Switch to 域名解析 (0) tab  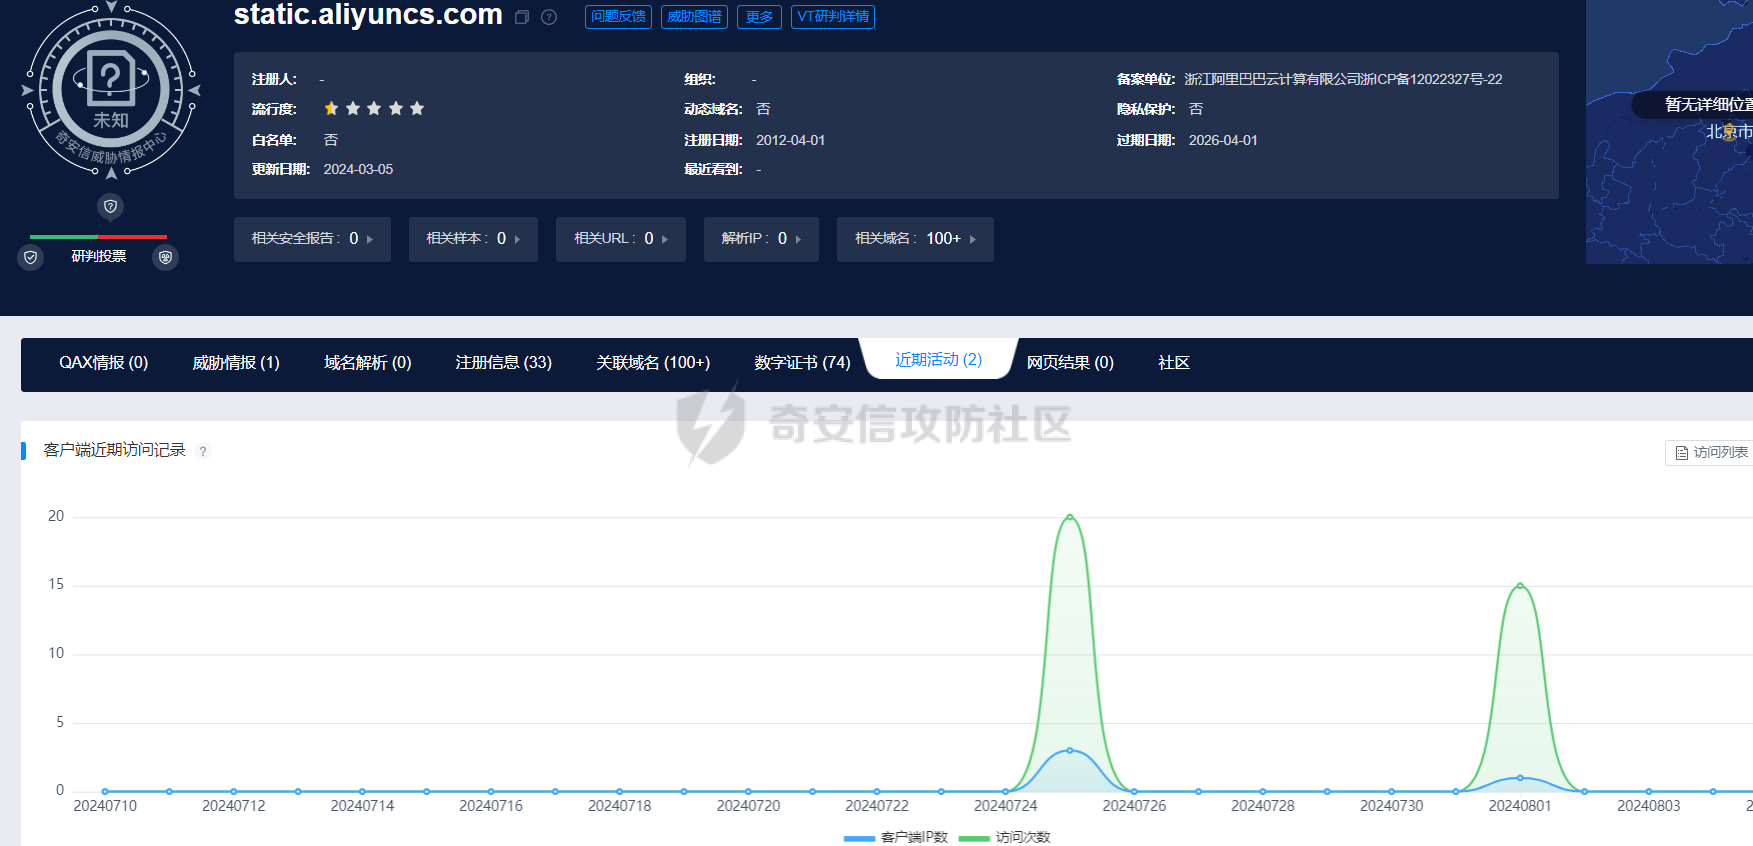367,363
